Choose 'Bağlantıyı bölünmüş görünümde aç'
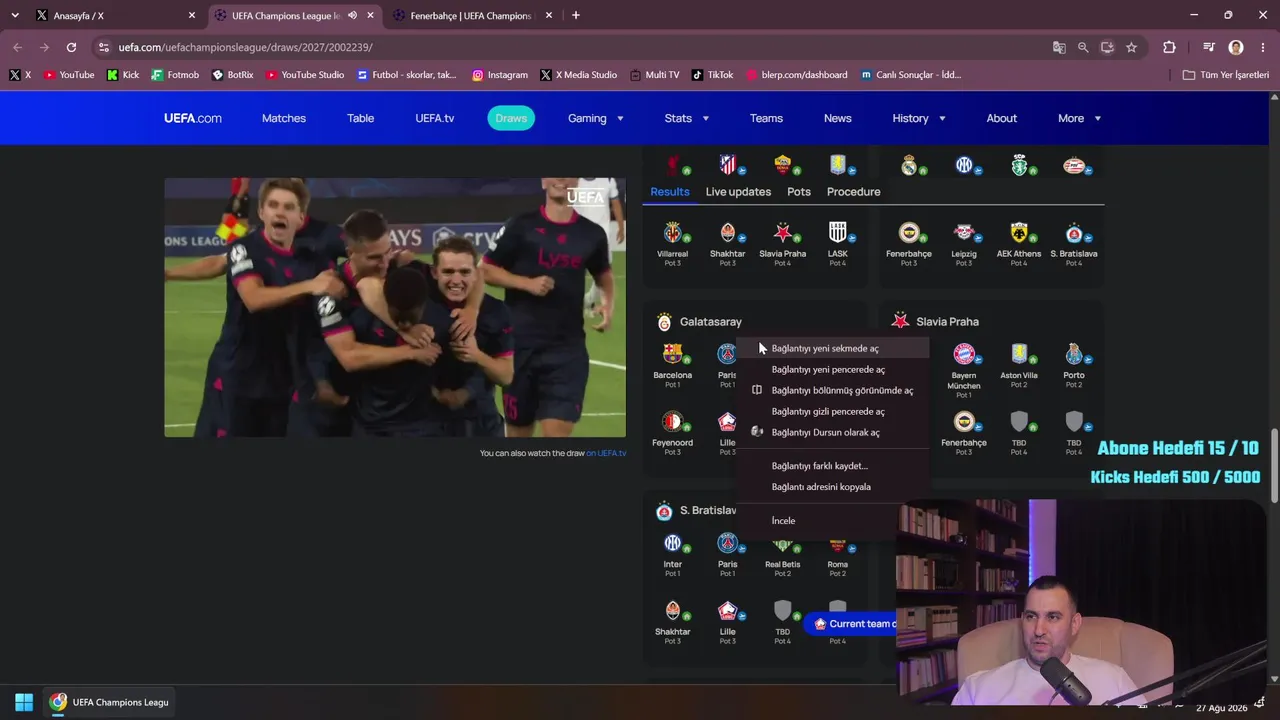The height and width of the screenshot is (720, 1280). click(833, 391)
